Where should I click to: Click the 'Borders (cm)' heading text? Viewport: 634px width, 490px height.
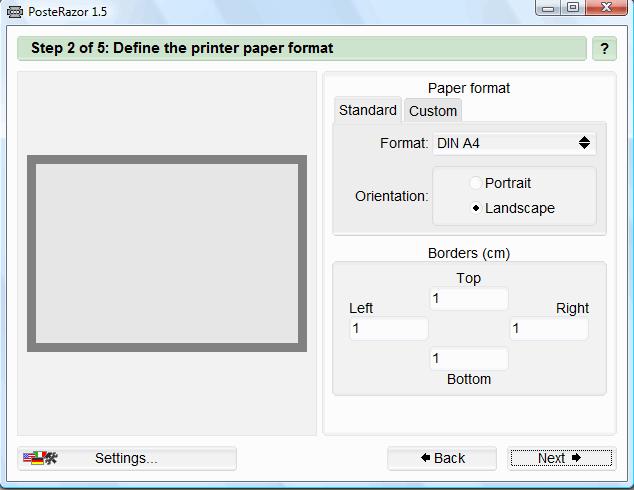pyautogui.click(x=469, y=253)
